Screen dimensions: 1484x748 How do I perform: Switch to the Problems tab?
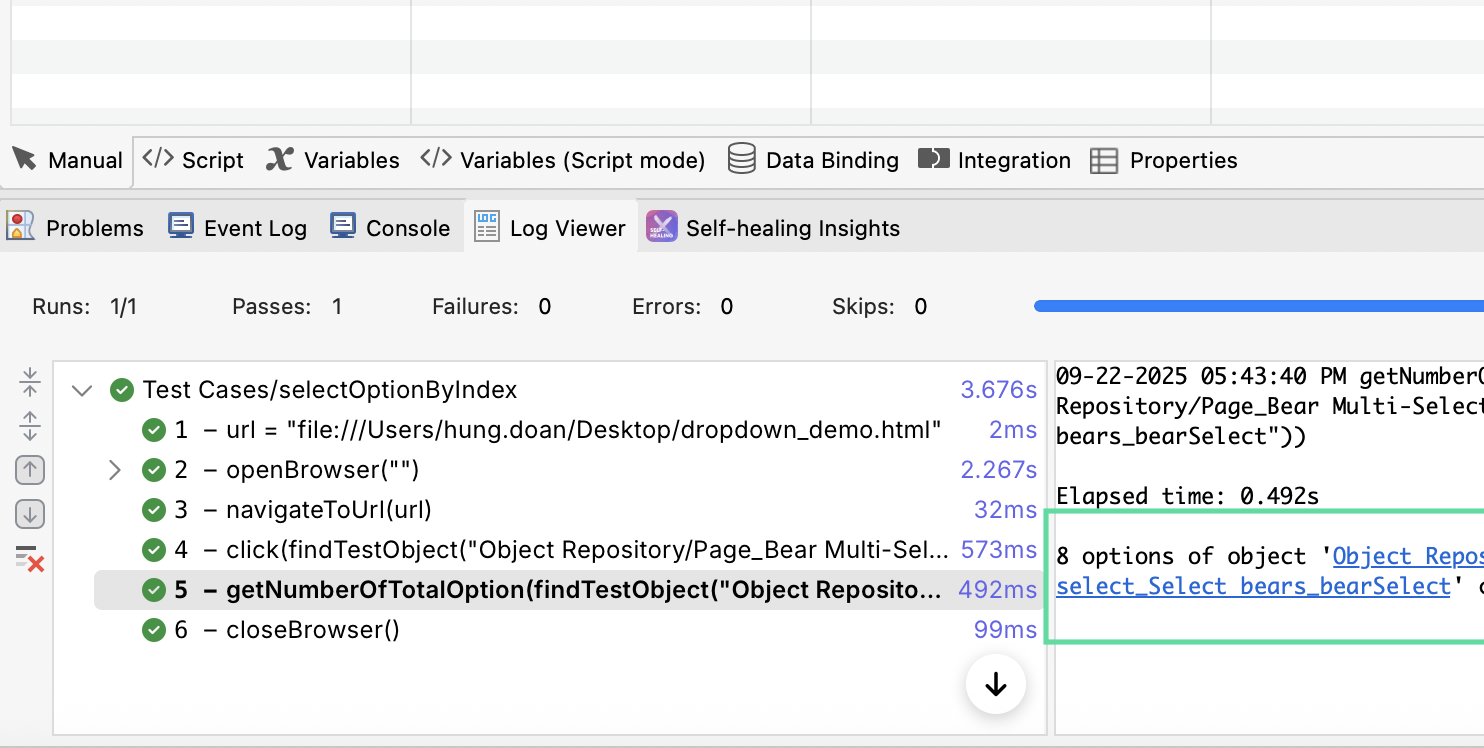[75, 228]
